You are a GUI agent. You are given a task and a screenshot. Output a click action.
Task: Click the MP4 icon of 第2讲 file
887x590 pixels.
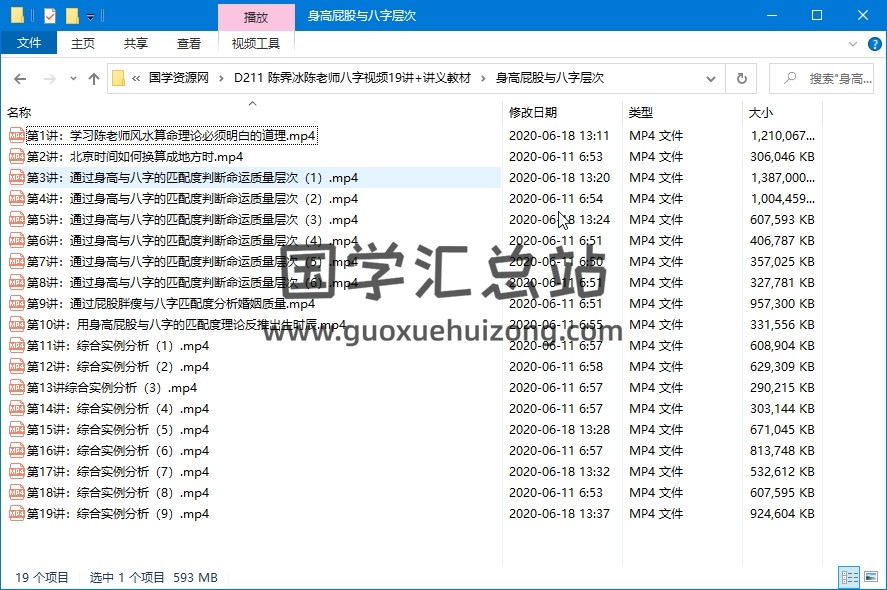pos(16,157)
